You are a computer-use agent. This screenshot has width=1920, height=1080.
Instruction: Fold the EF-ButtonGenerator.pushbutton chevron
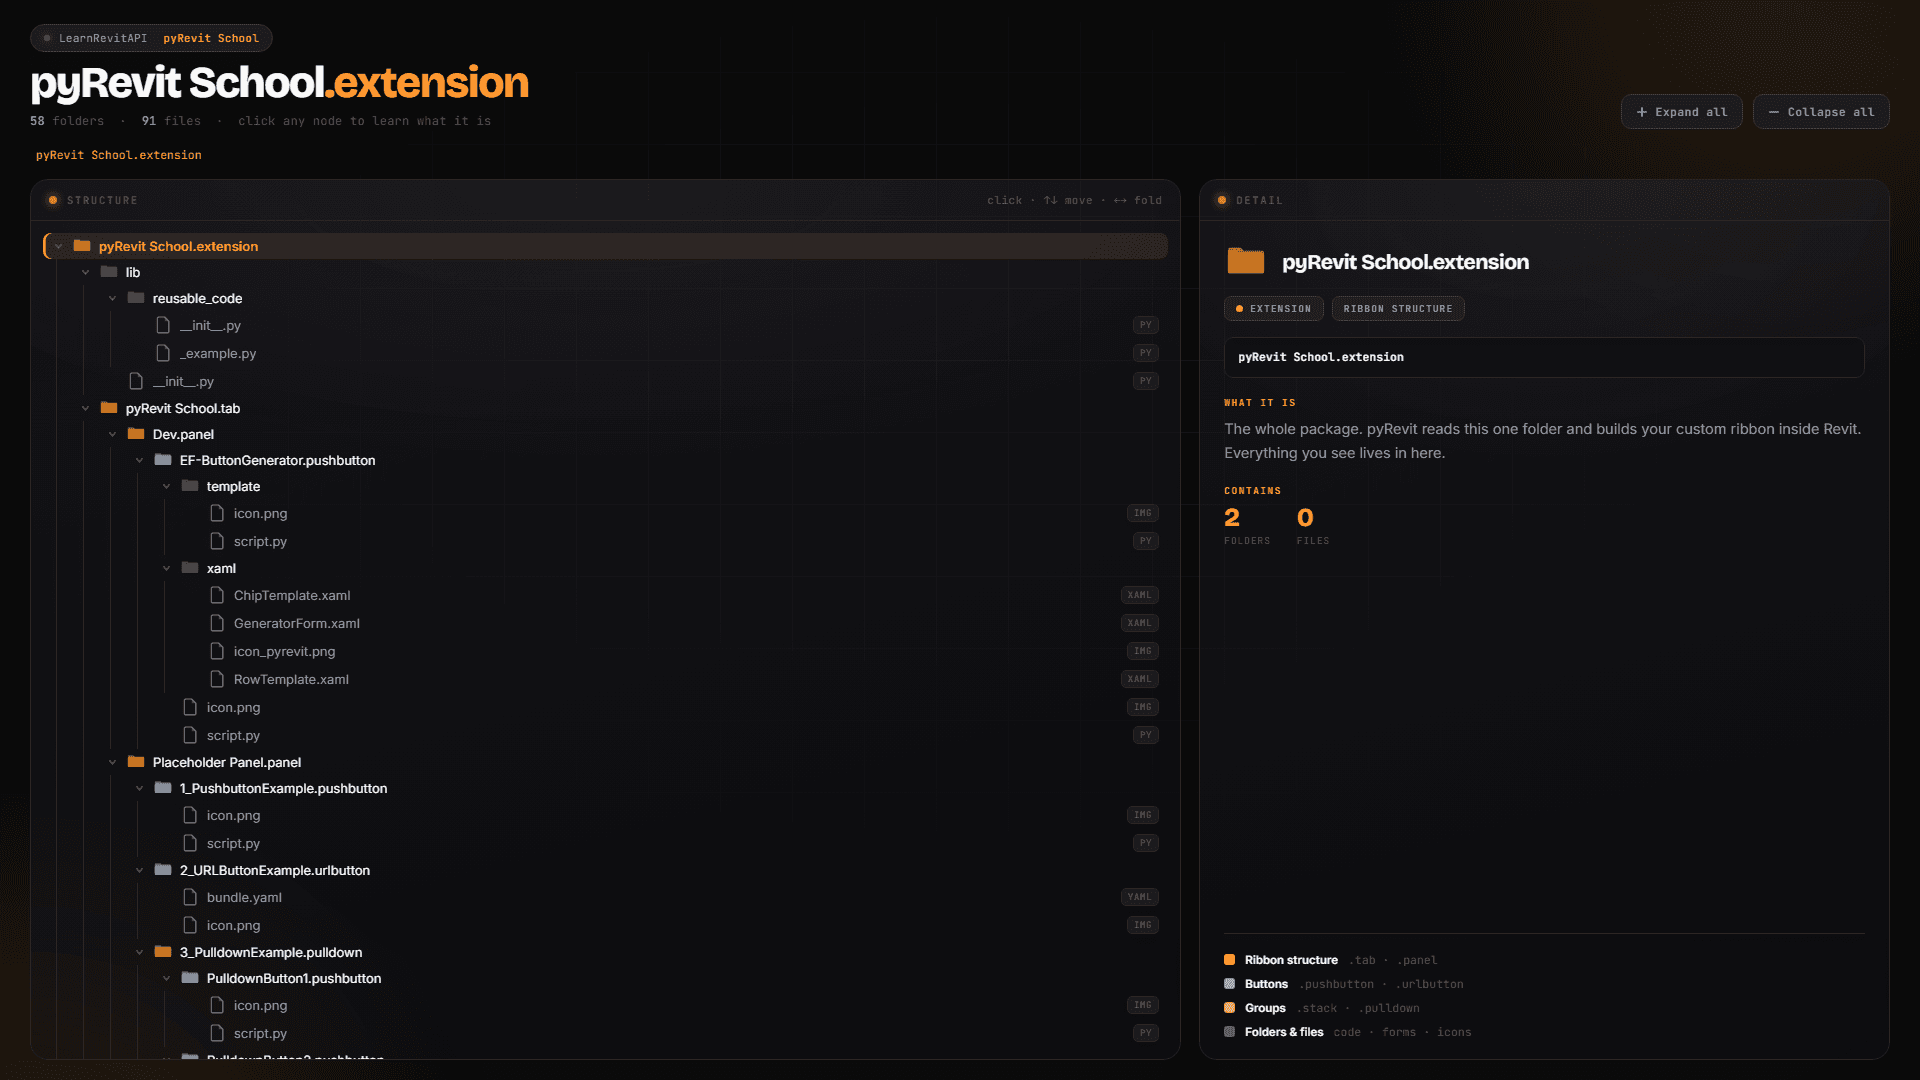140,460
